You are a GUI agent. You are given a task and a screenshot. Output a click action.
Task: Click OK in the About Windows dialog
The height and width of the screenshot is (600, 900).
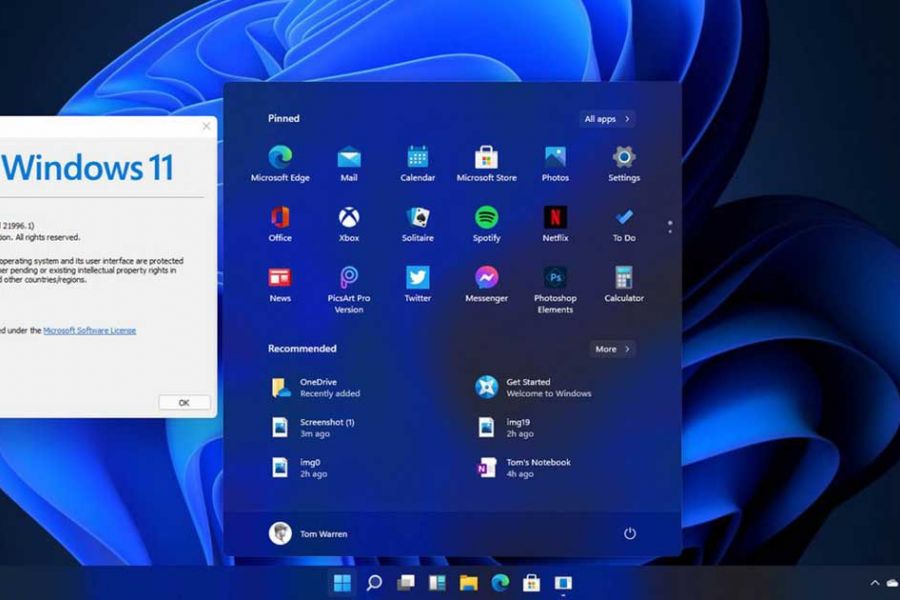184,402
